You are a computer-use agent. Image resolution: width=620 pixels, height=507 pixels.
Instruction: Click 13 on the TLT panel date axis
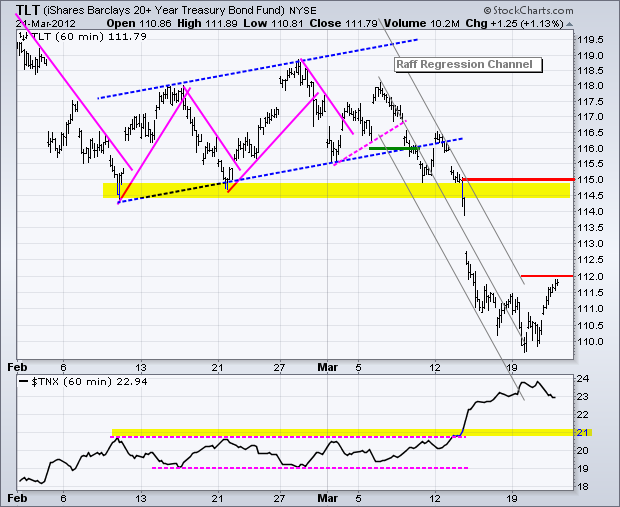click(141, 367)
